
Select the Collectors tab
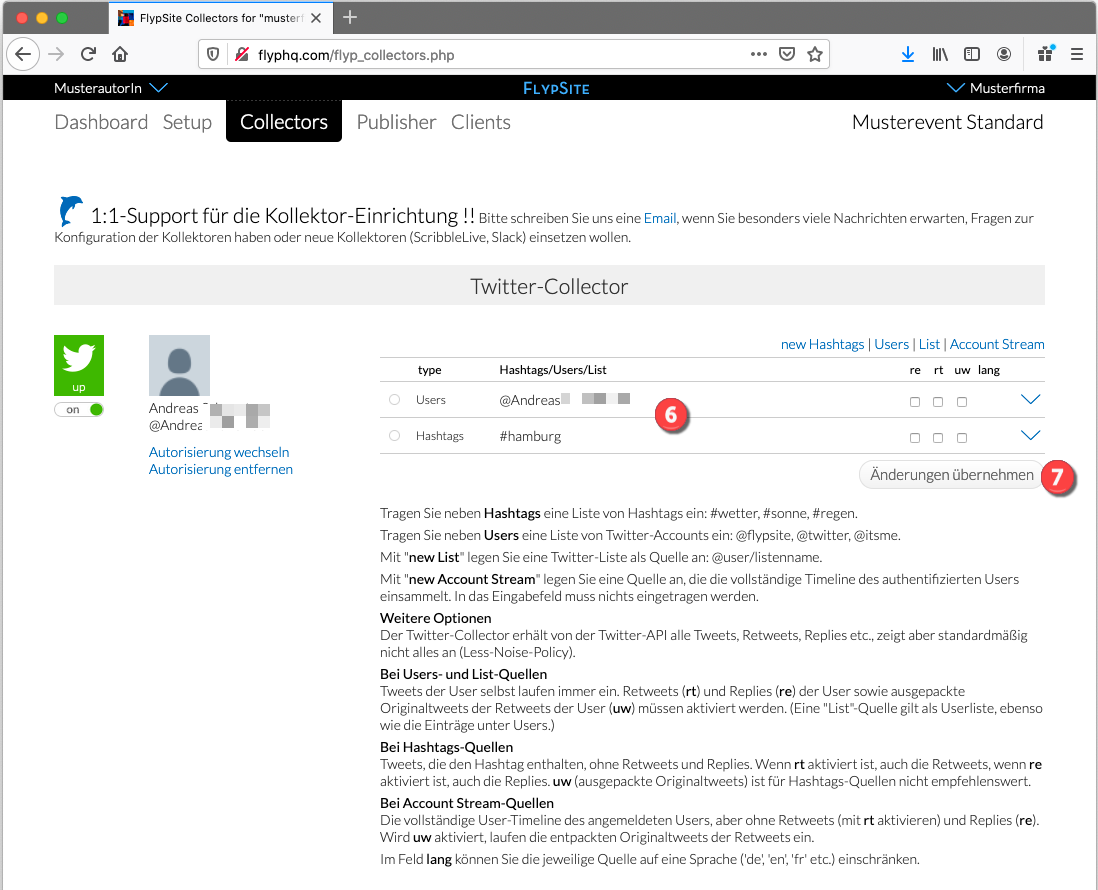284,121
